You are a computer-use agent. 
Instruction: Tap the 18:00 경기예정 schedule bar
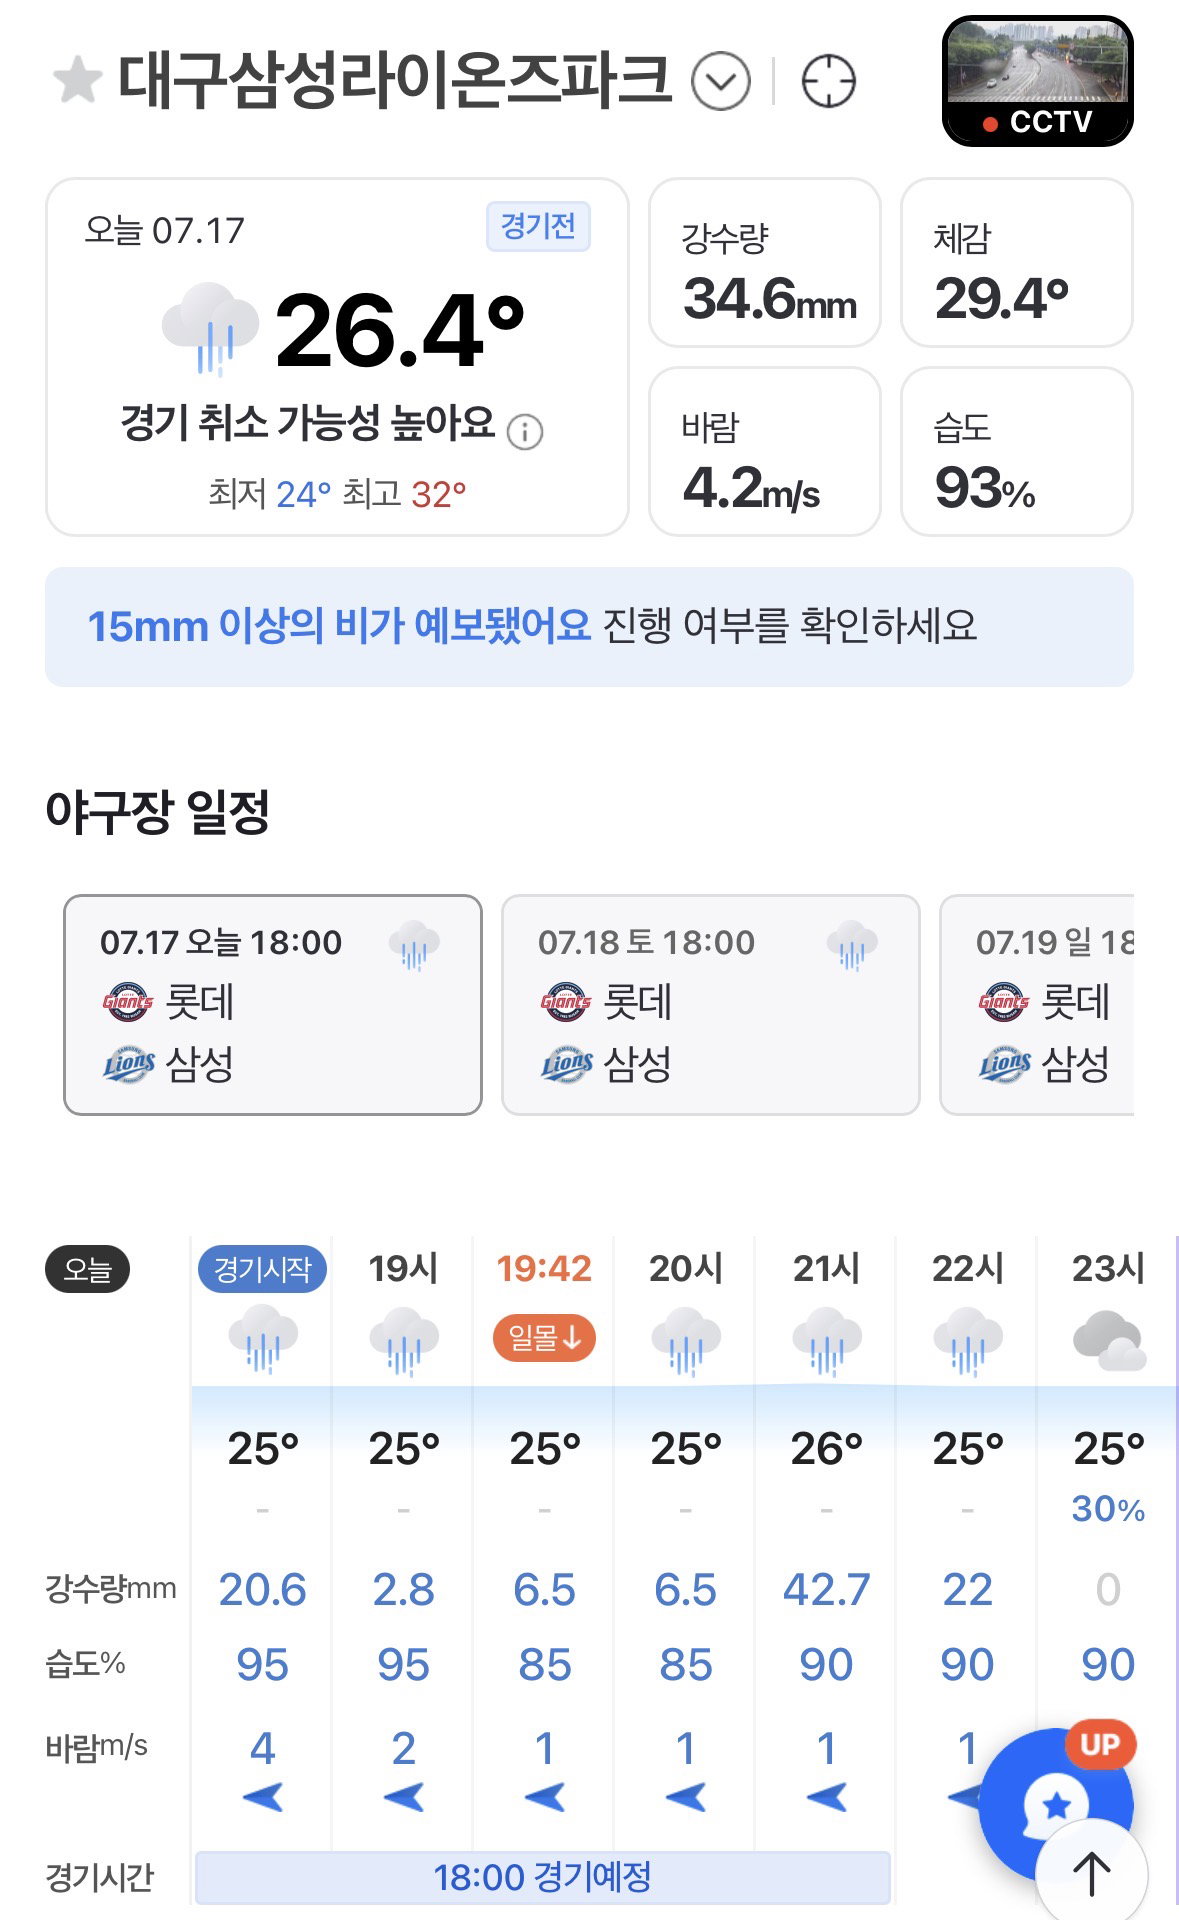coord(543,1877)
